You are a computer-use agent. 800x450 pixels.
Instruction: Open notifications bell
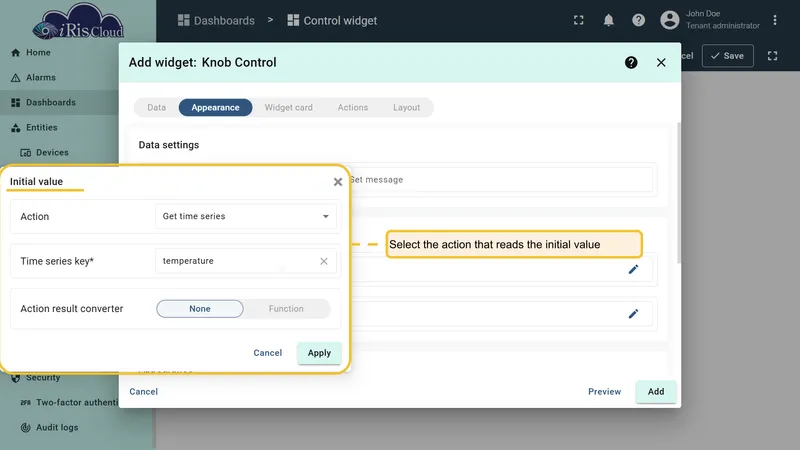click(x=609, y=20)
